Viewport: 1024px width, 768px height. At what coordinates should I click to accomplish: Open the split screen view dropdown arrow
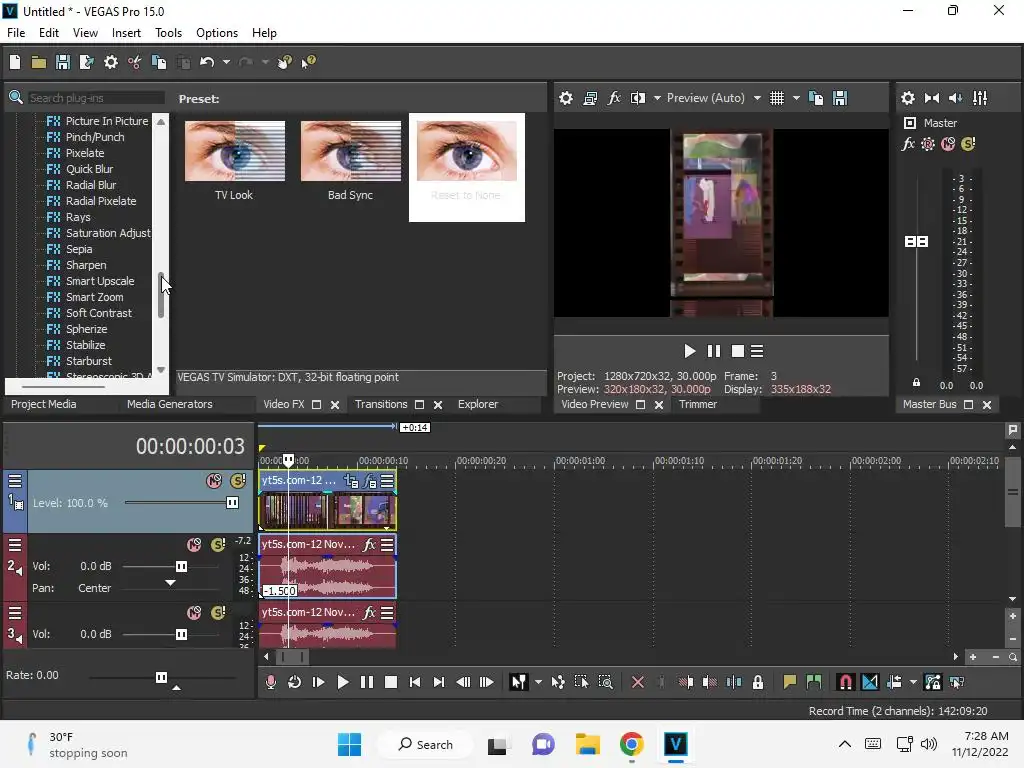point(657,98)
